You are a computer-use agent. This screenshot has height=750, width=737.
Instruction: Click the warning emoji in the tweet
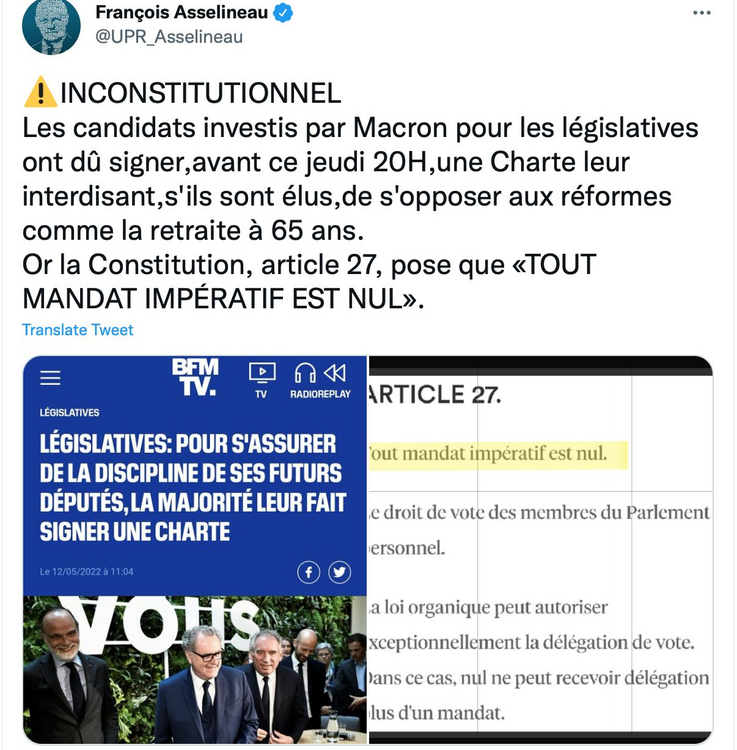41,92
